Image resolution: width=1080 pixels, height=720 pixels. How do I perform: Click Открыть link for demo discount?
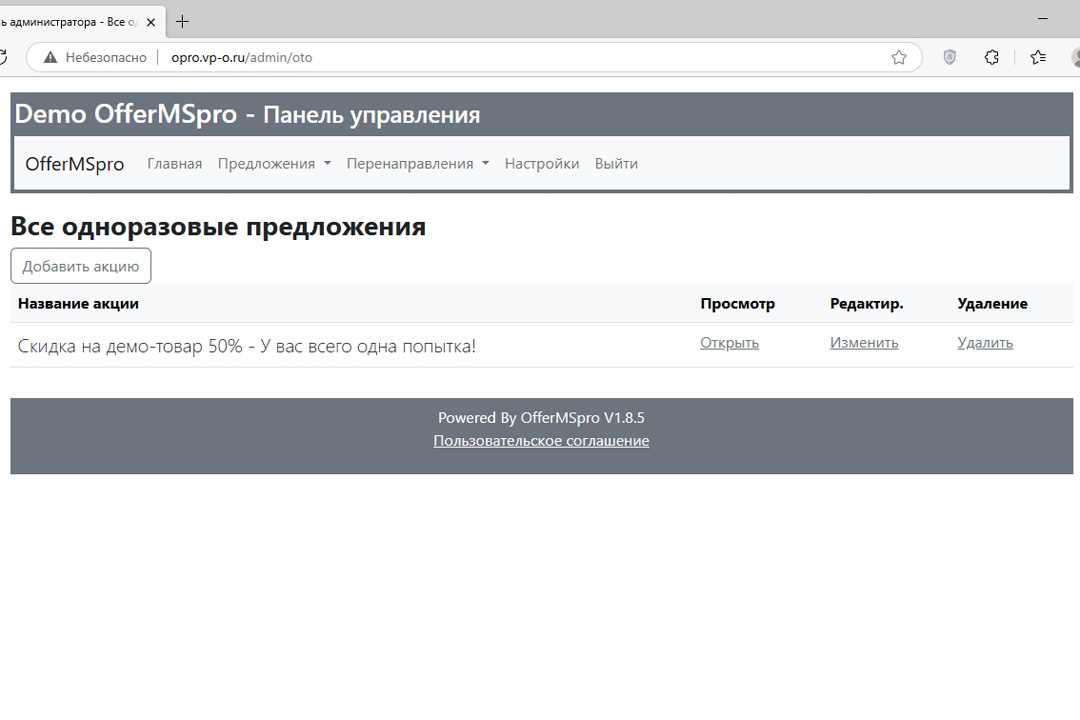pos(729,342)
